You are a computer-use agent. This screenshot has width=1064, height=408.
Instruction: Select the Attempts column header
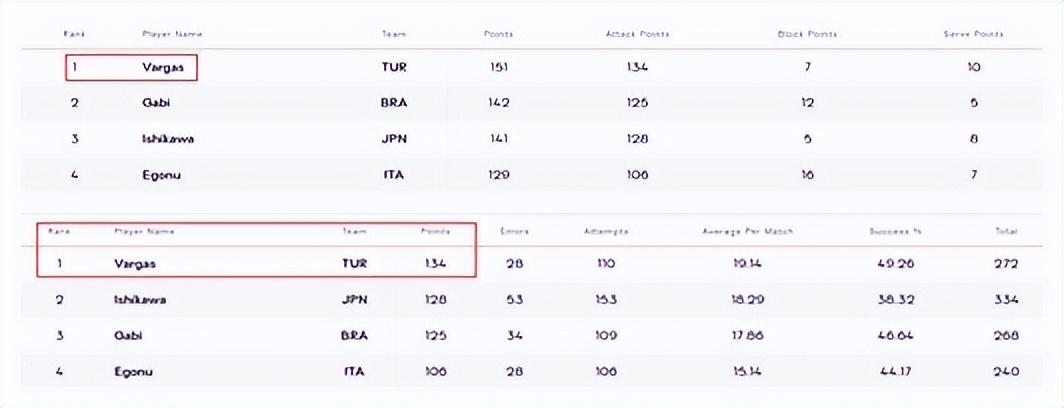point(606,232)
